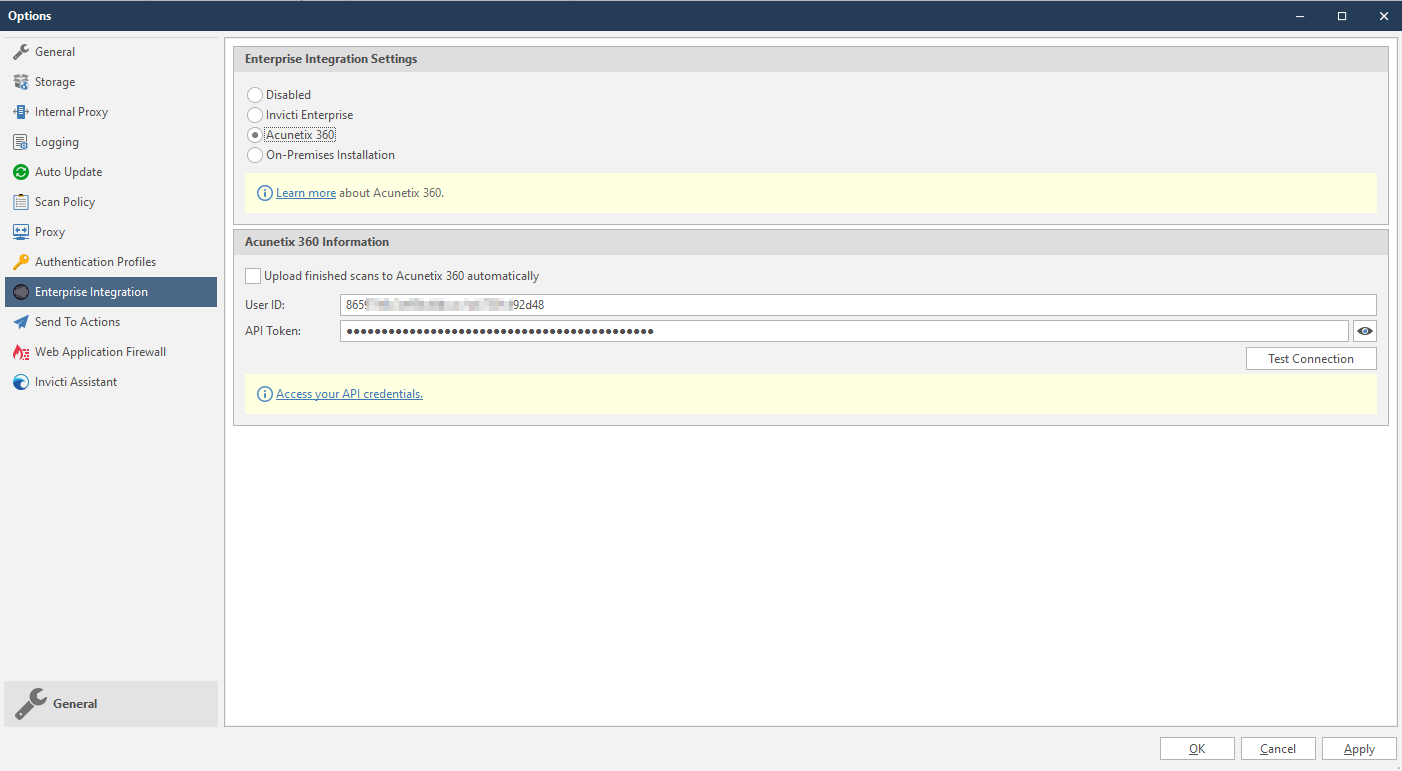The height and width of the screenshot is (771, 1402).
Task: Click the Storage icon in sidebar
Action: [x=20, y=82]
